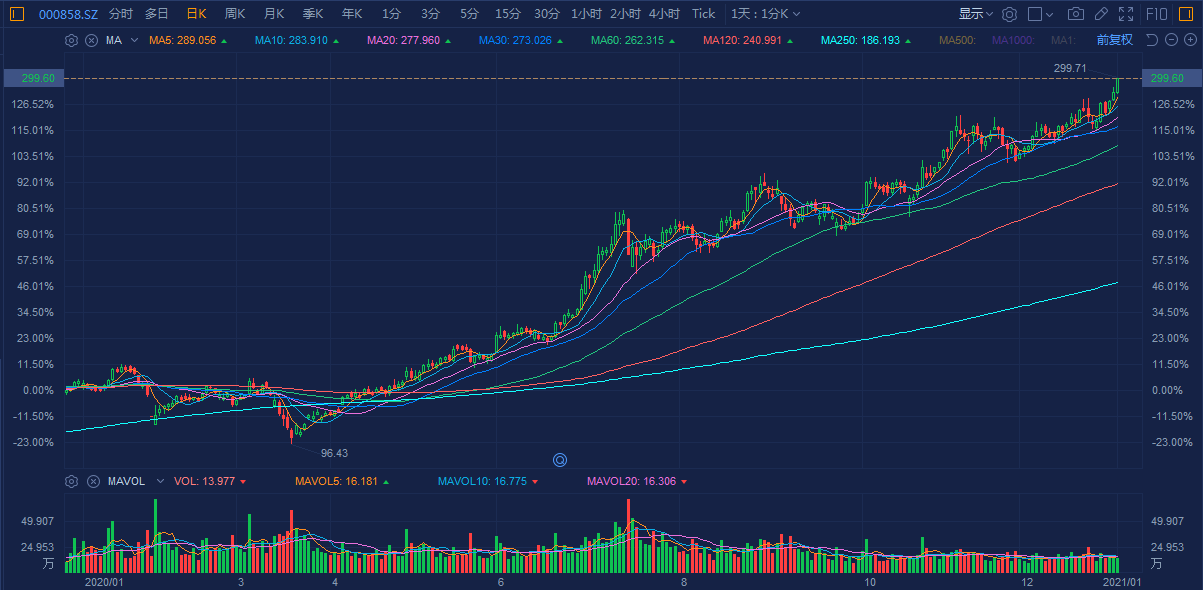
Task: Expand the 显示 display dropdown
Action: coord(975,14)
